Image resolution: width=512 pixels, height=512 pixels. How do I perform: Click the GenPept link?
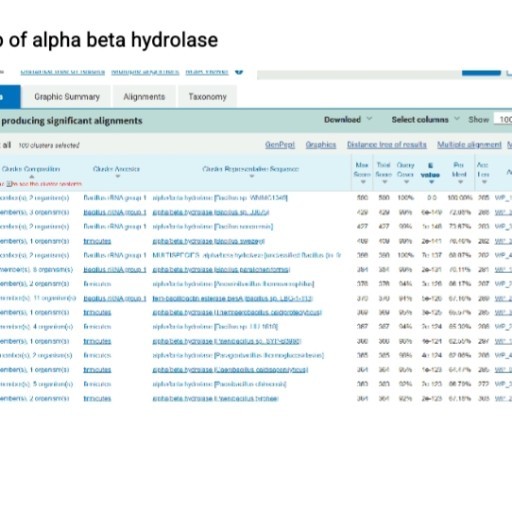(280, 145)
